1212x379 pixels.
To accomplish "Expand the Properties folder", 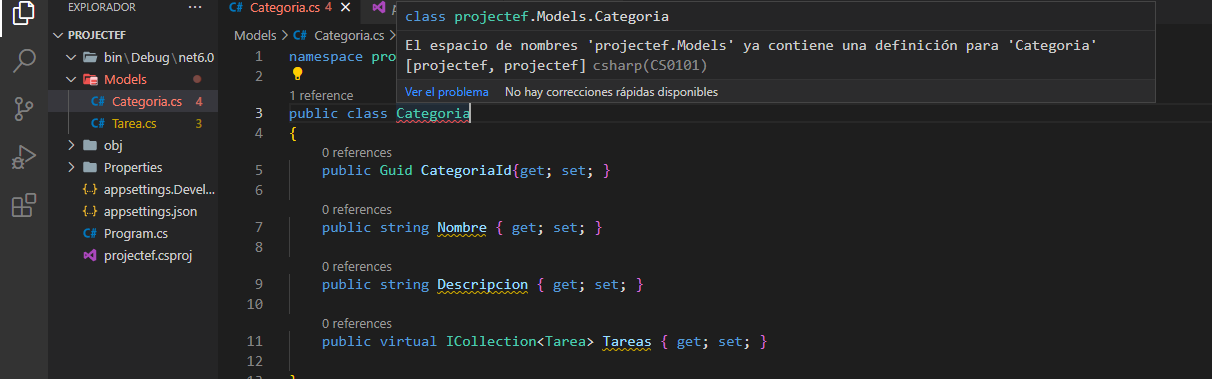I will click(x=72, y=167).
